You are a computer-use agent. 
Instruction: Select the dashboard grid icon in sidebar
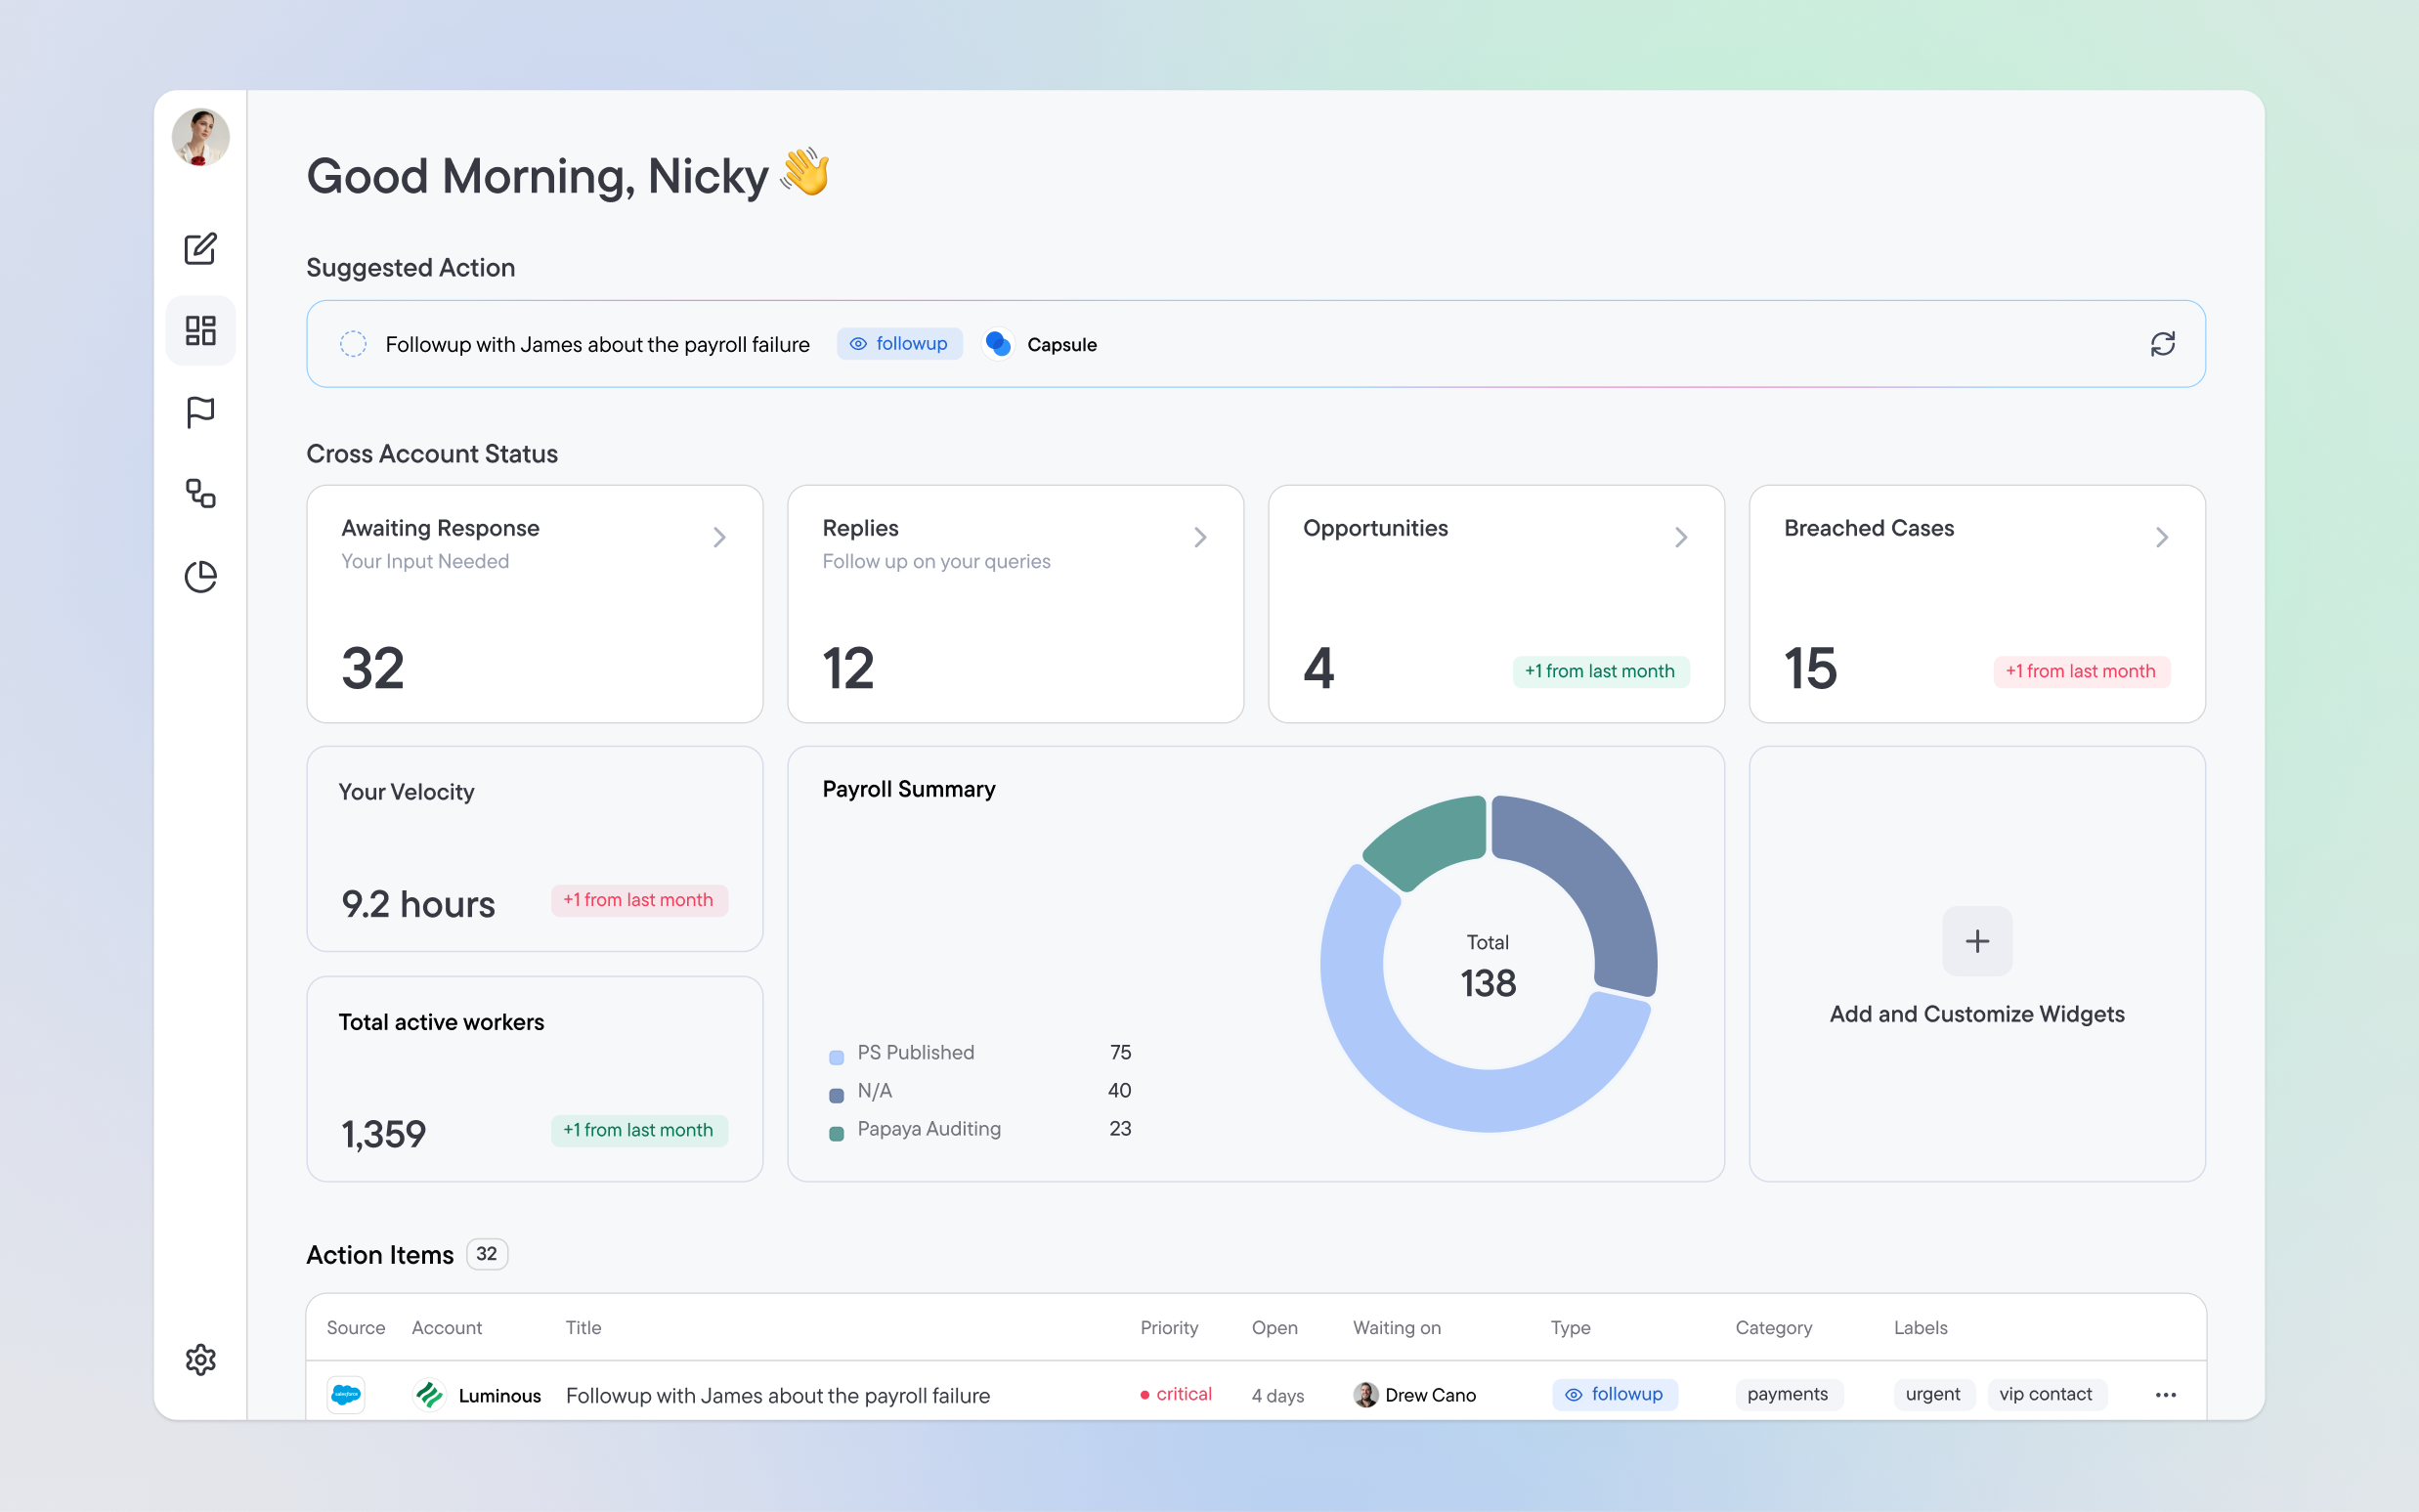[x=200, y=331]
